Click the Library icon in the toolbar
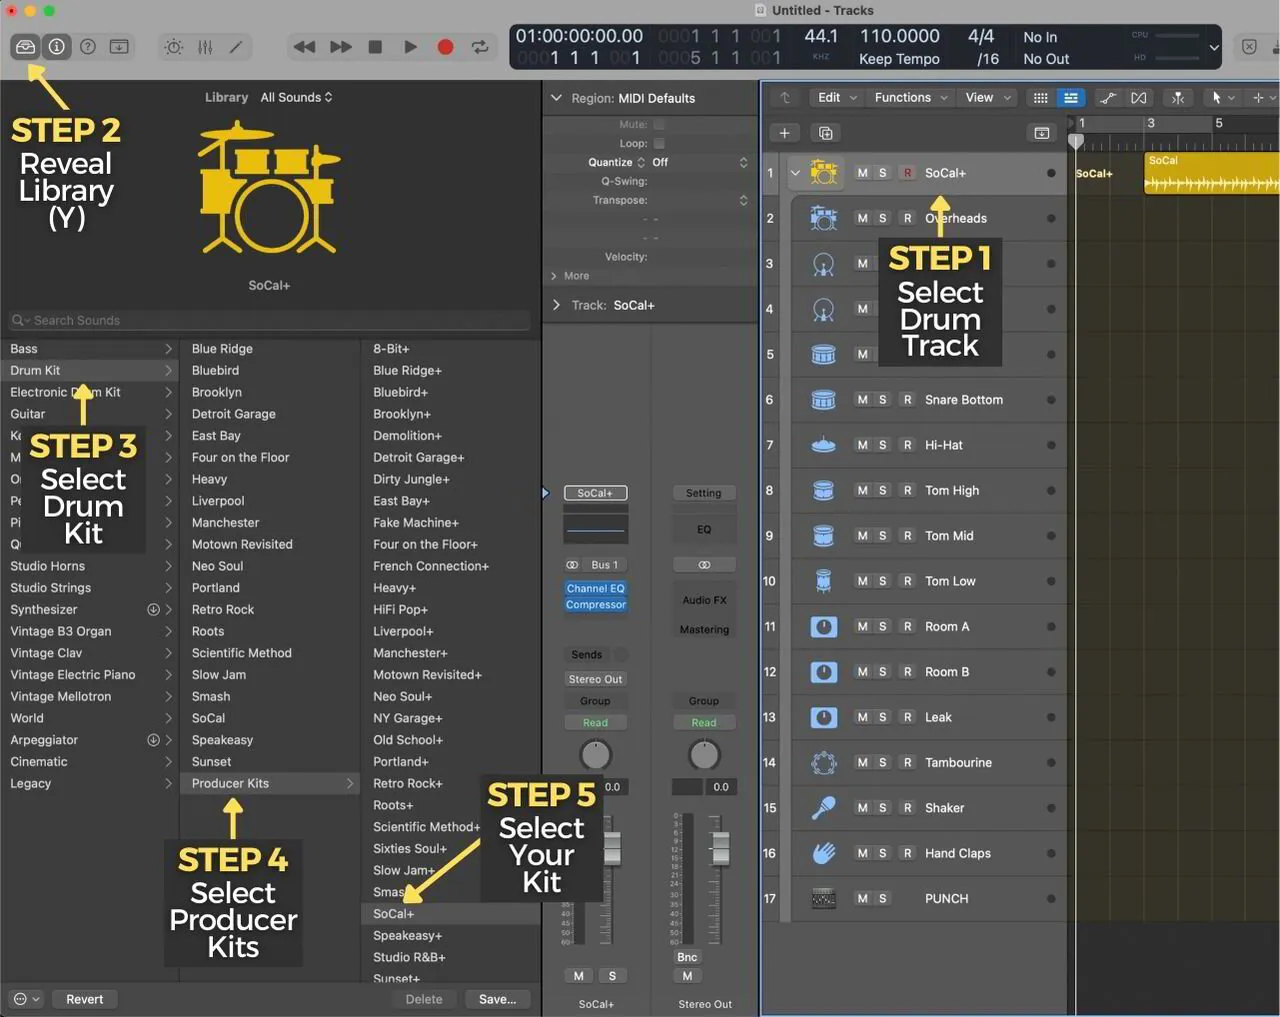The image size is (1280, 1017). [25, 47]
